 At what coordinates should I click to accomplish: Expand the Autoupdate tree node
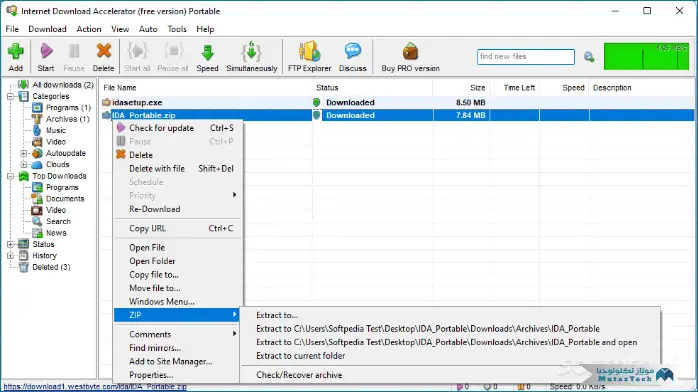pos(24,153)
